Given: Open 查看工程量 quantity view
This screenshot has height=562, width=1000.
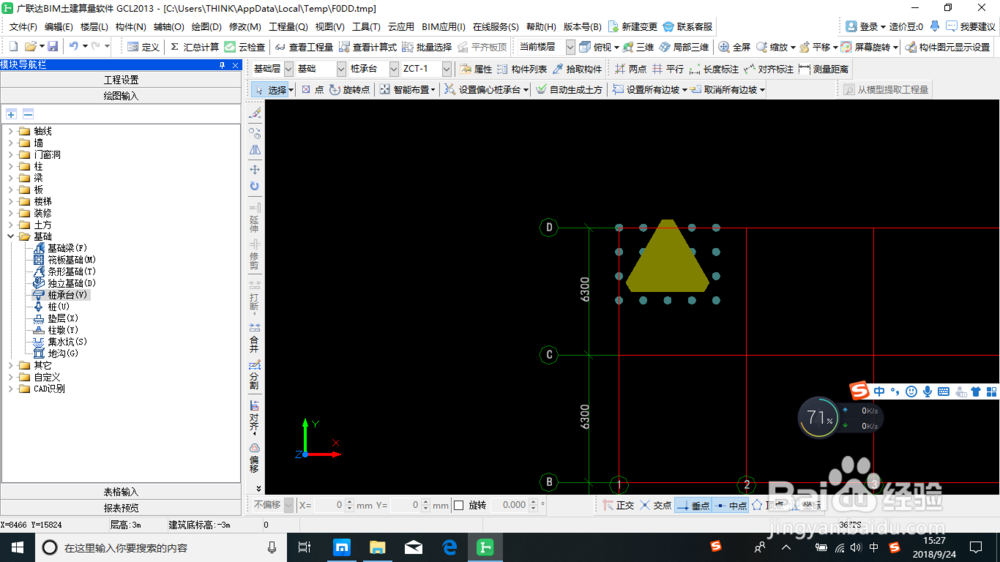Looking at the screenshot, I should click(304, 47).
